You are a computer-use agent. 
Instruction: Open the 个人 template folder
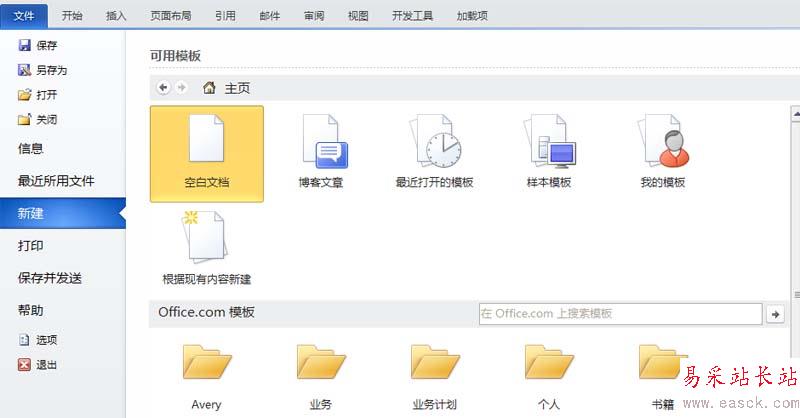point(549,377)
